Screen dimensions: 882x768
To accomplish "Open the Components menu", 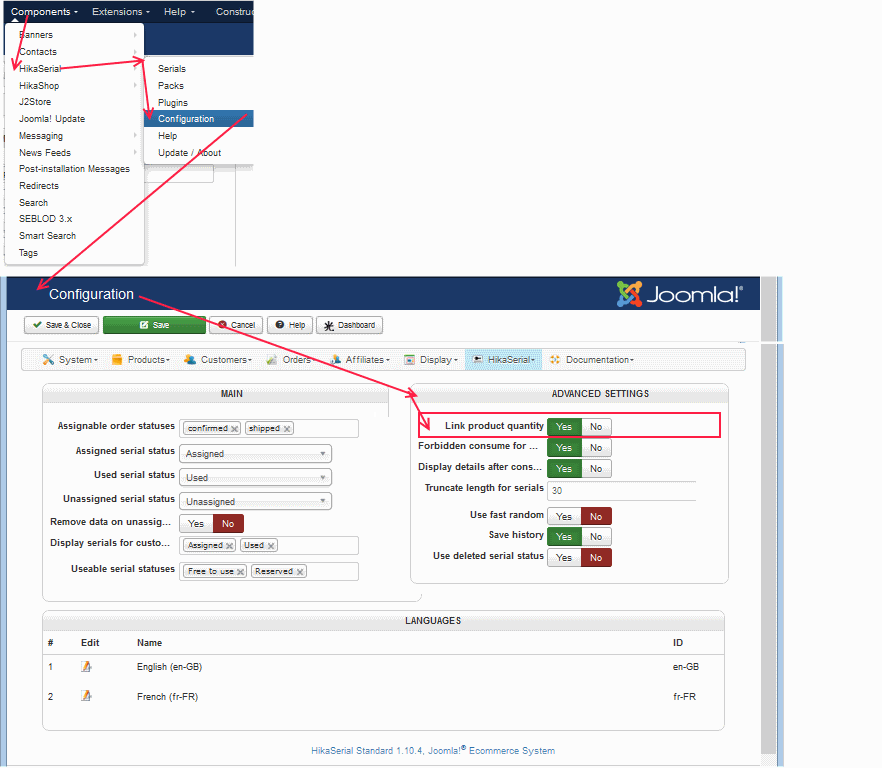I will click(44, 12).
